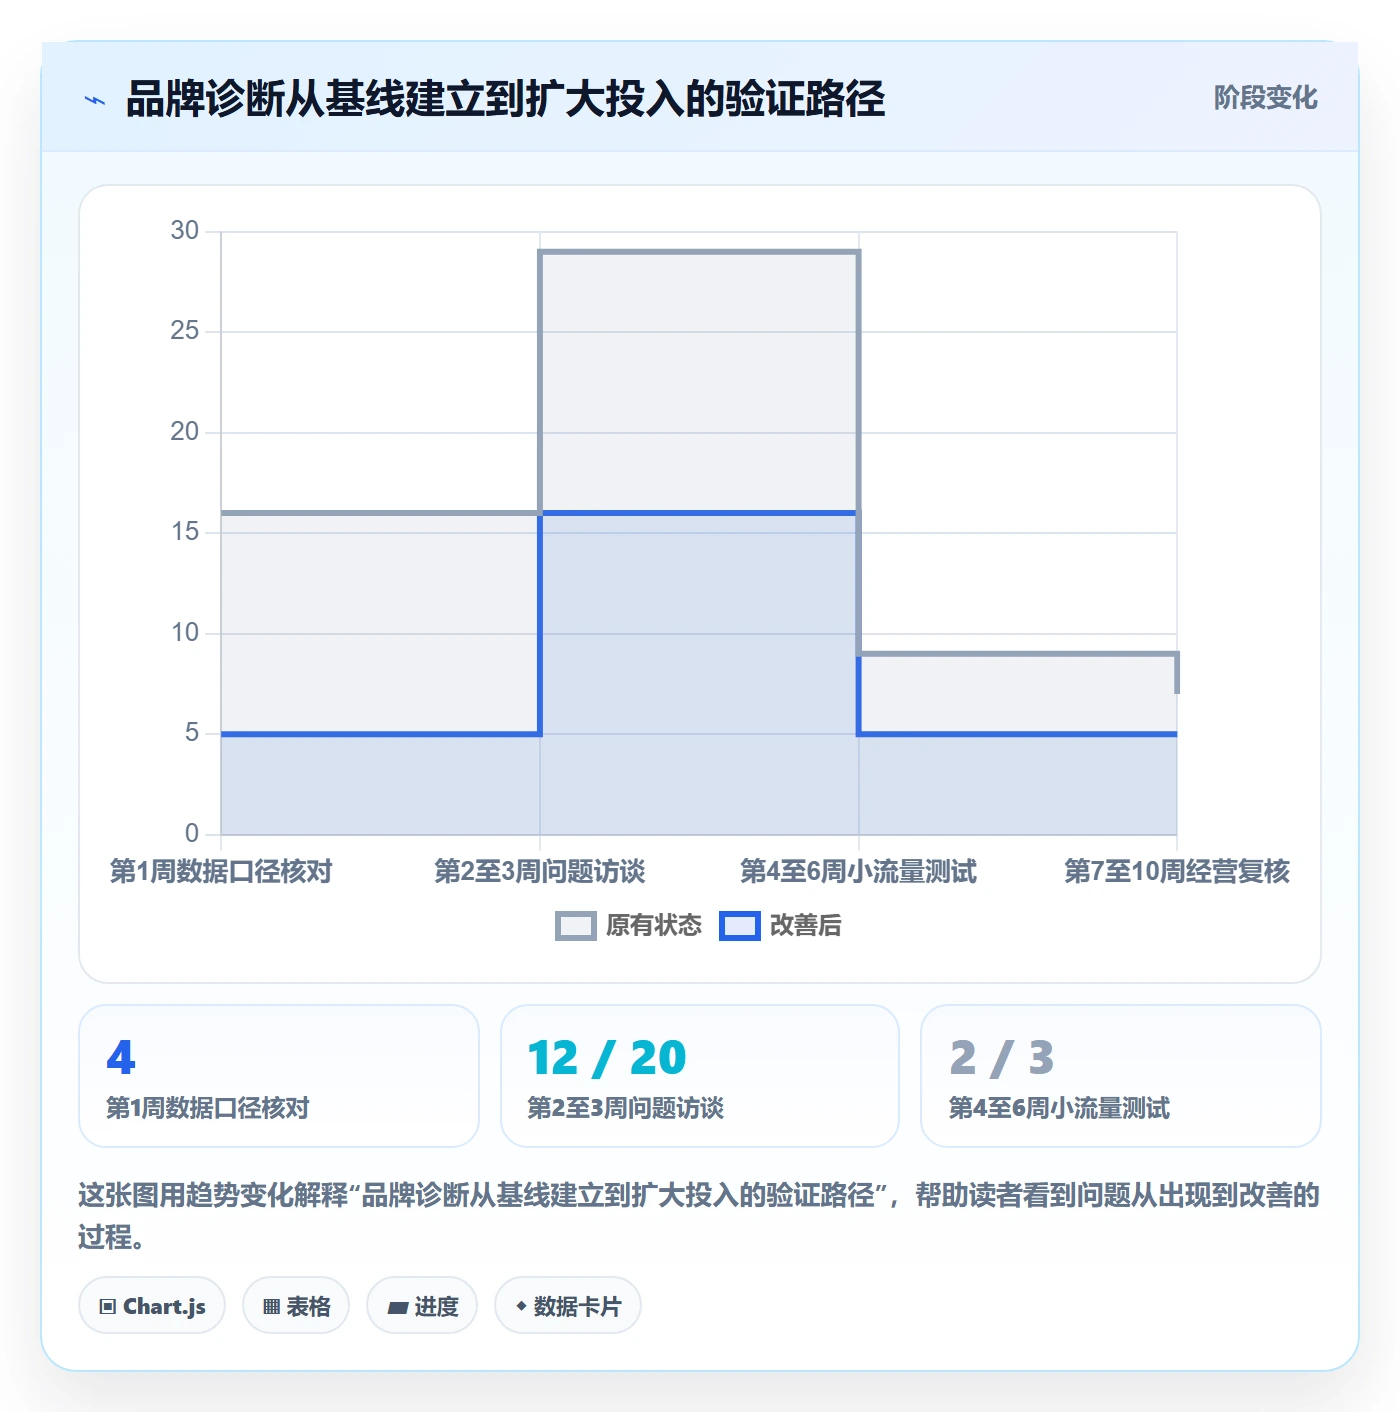The width and height of the screenshot is (1400, 1412).
Task: Click the y-axis value 30
Action: pos(185,231)
